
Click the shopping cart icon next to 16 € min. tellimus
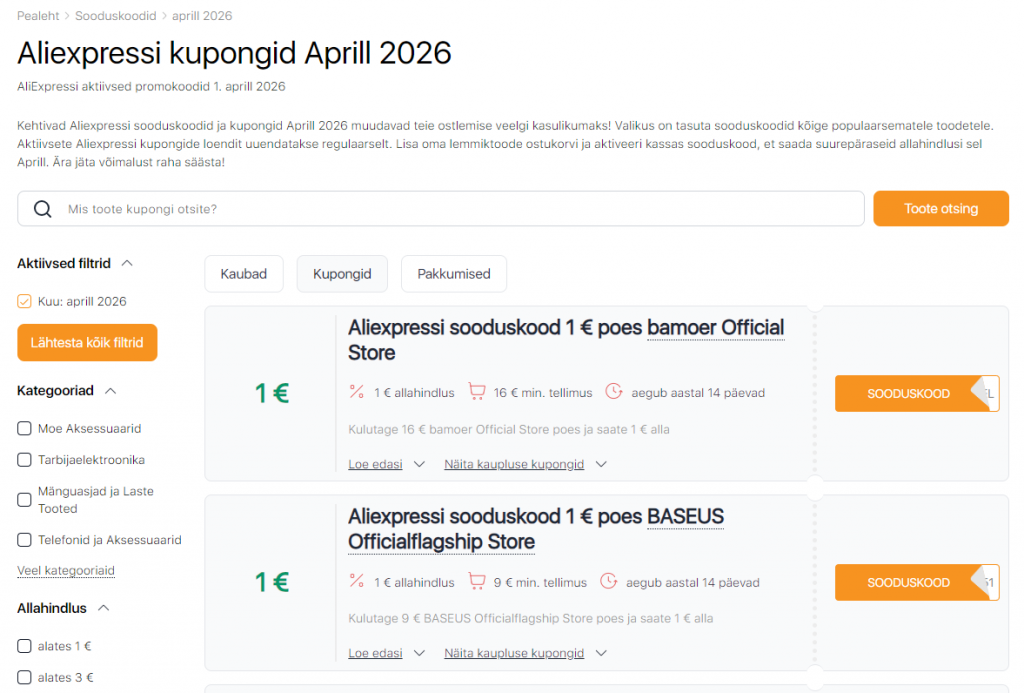coord(477,392)
